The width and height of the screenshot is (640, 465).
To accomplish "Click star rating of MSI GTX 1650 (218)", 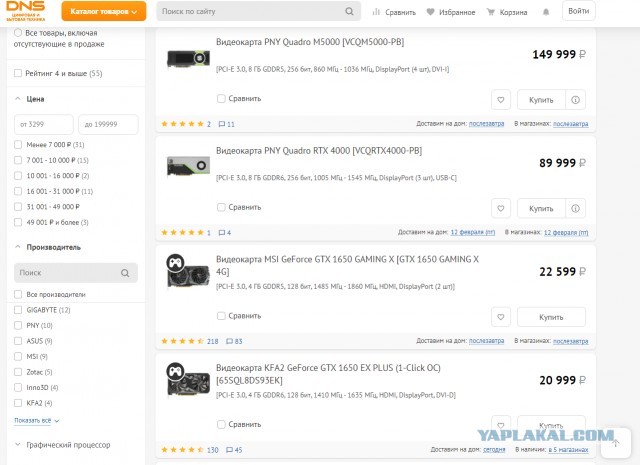I will point(182,341).
